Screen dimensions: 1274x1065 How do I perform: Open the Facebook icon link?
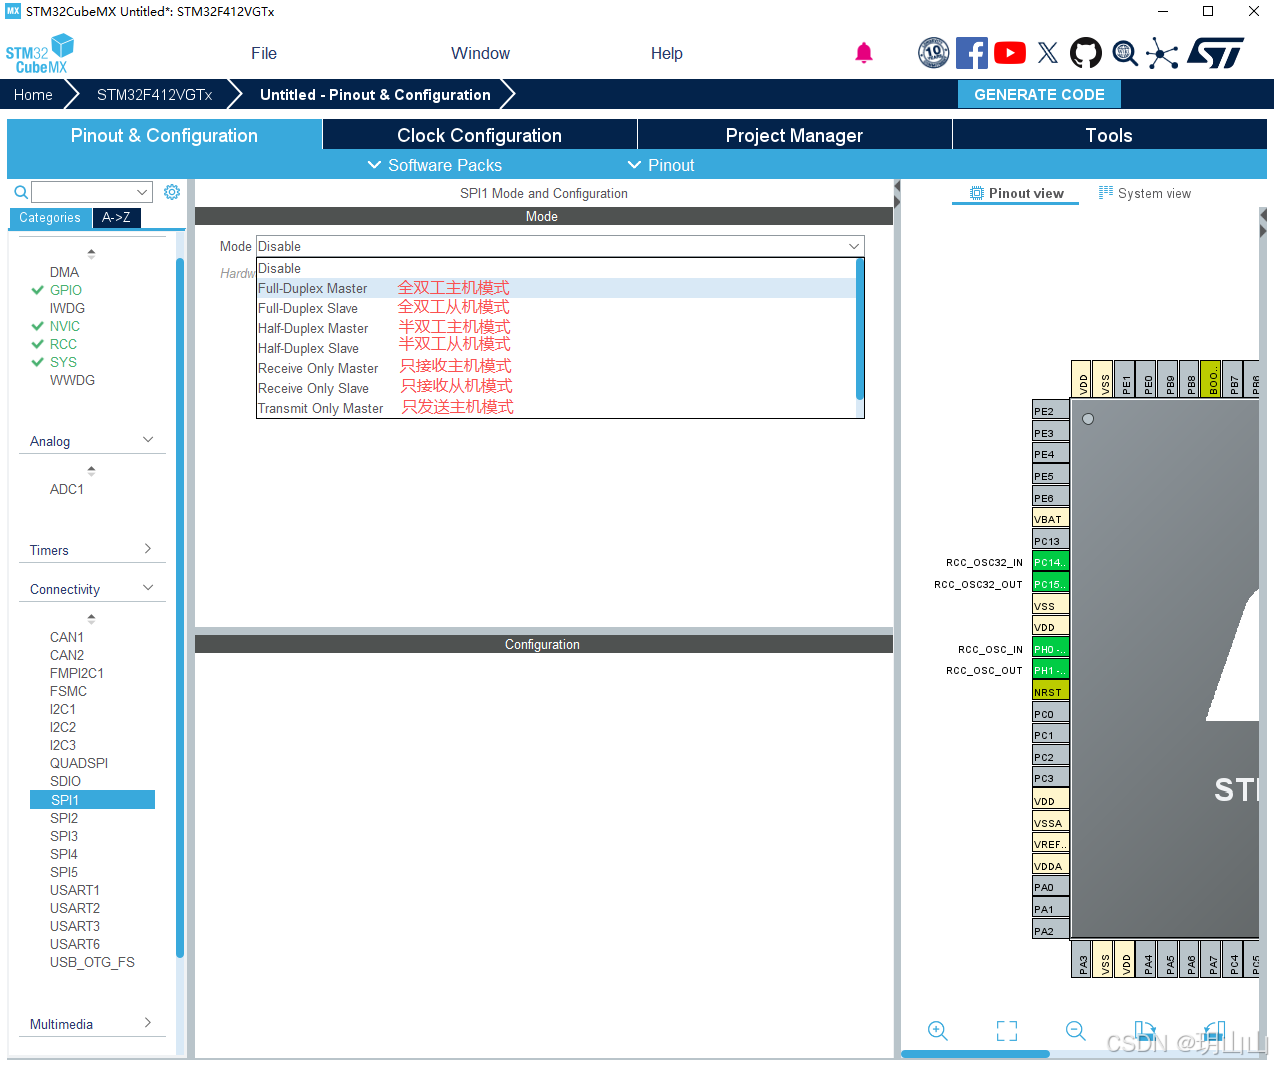point(971,53)
